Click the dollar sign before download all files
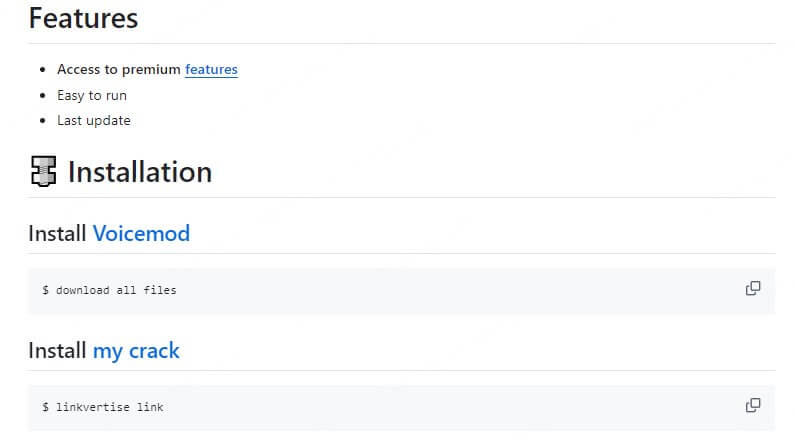 tap(45, 290)
